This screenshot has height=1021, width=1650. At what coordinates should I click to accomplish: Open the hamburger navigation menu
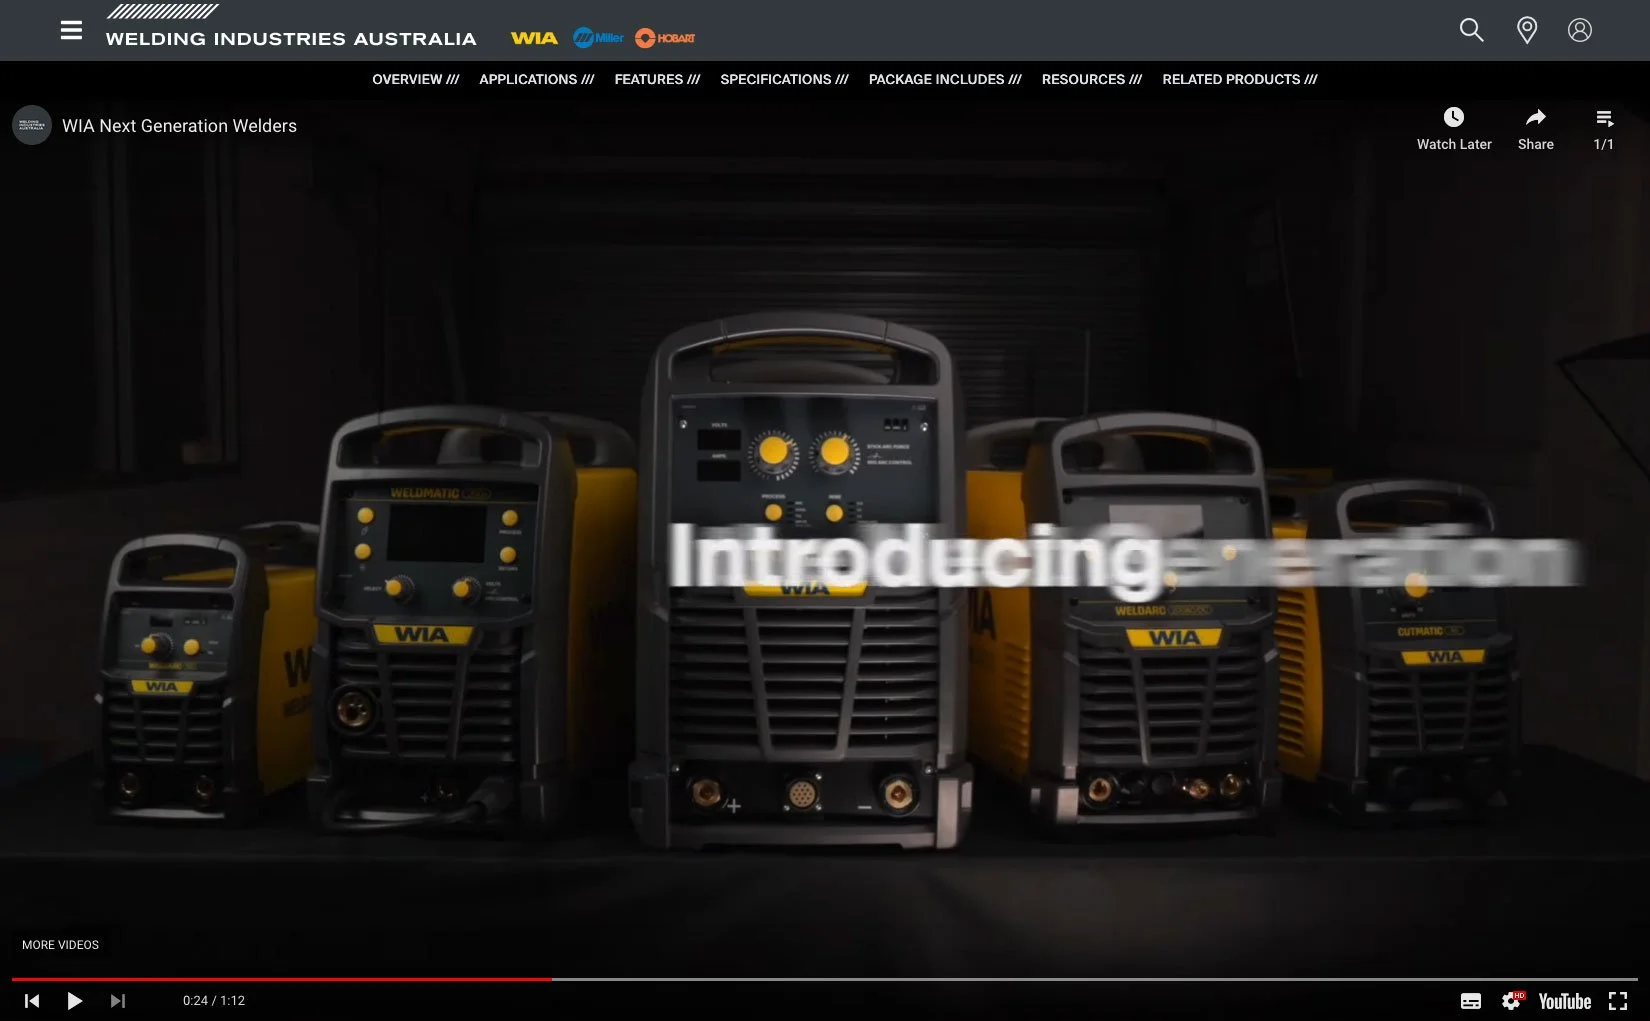point(71,31)
